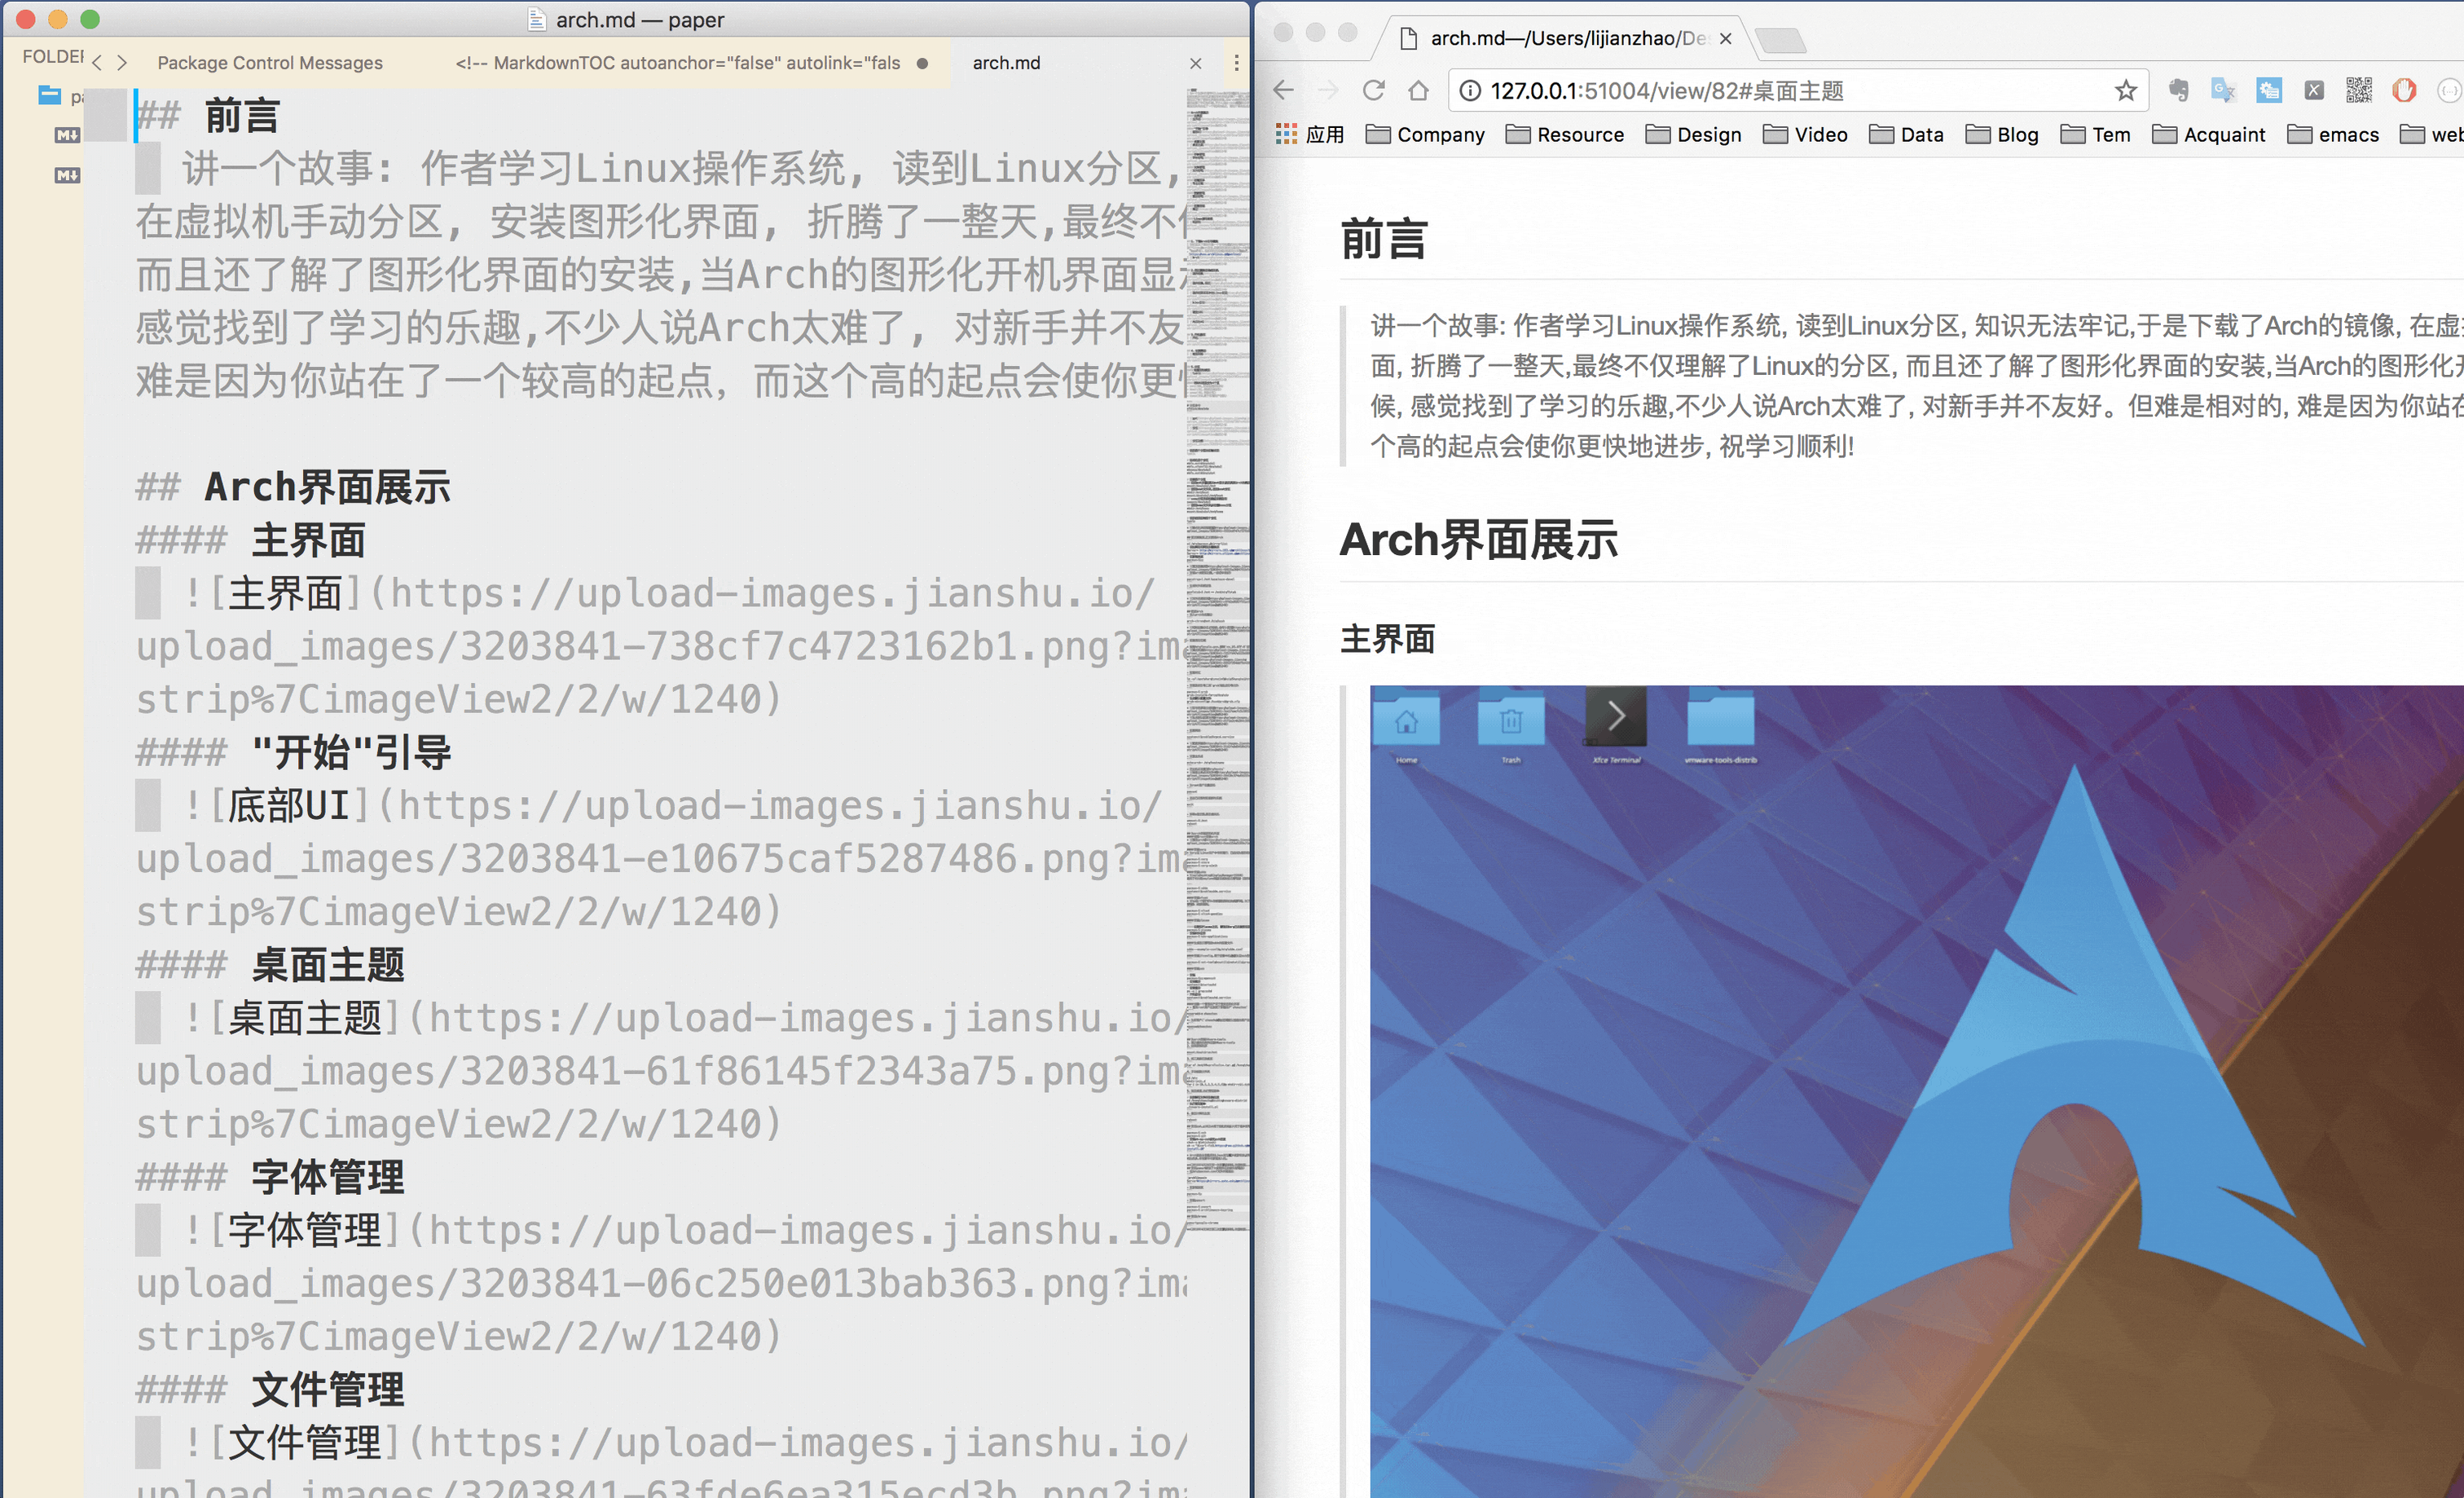Switch to the MarkdownTOC tab

click(x=676, y=62)
